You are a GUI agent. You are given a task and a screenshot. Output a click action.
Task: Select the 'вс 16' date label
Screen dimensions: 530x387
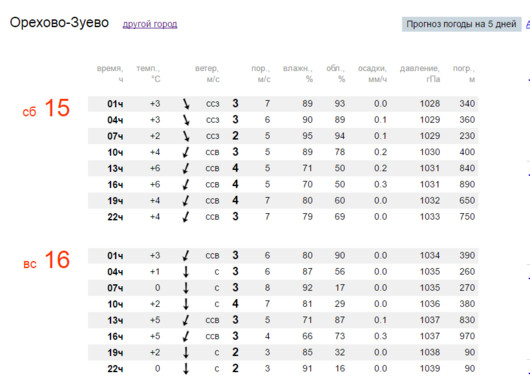[x=46, y=260]
